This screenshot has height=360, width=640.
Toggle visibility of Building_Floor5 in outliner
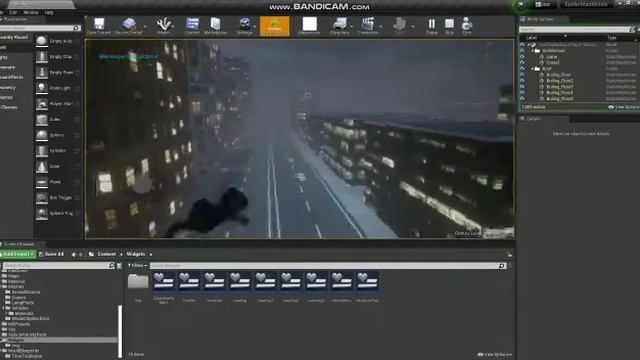[x=522, y=98]
